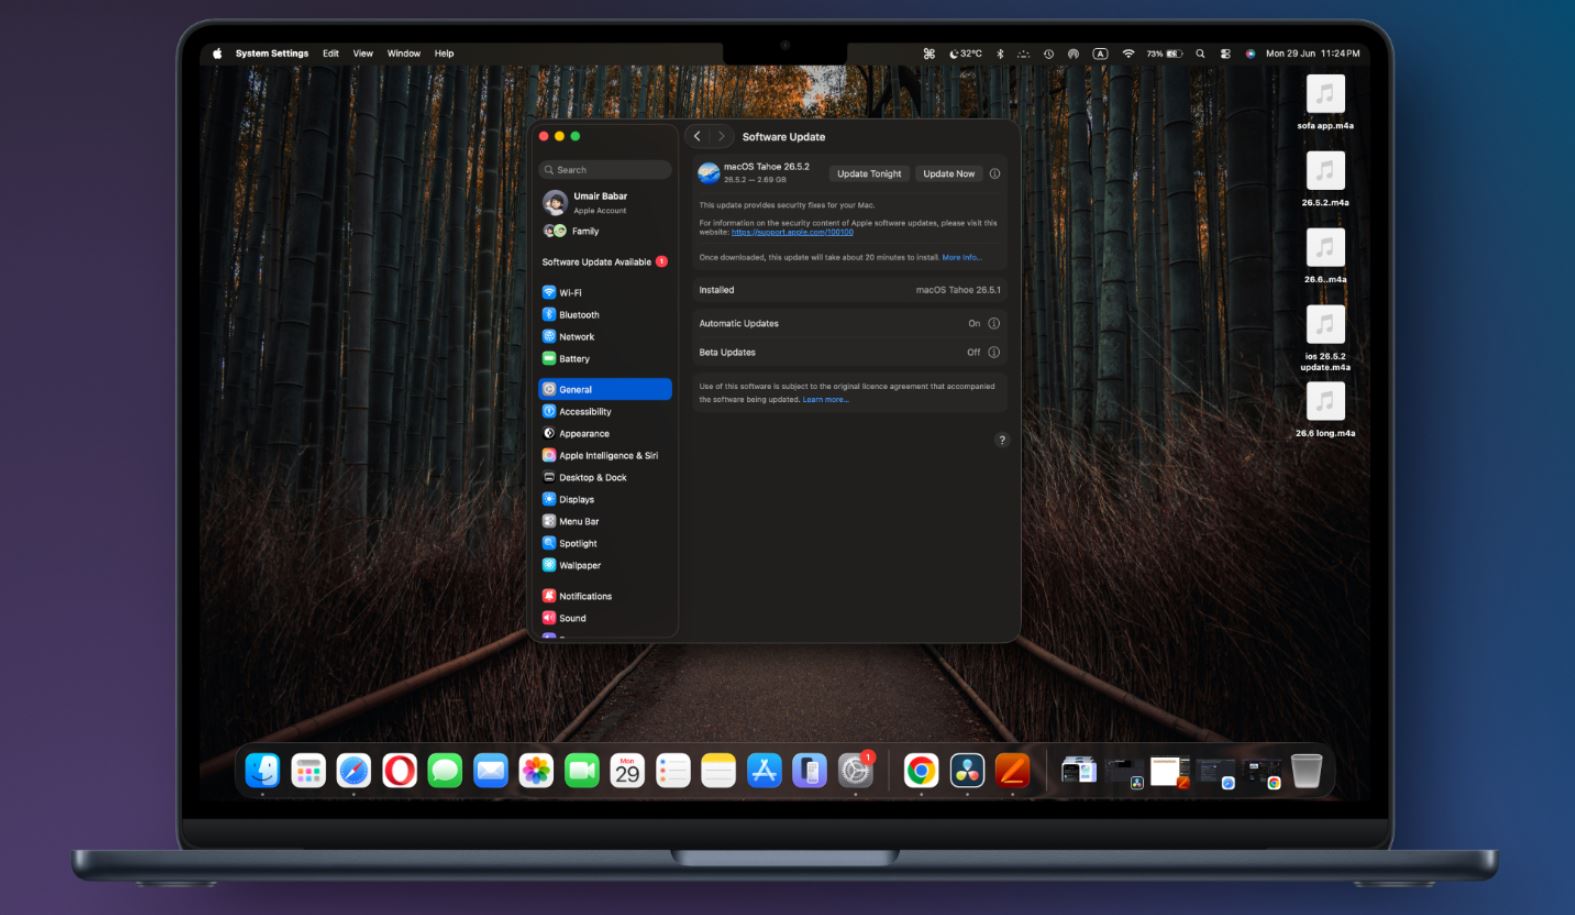This screenshot has height=915, width=1575.
Task: Open the Apple menu
Action: (217, 54)
